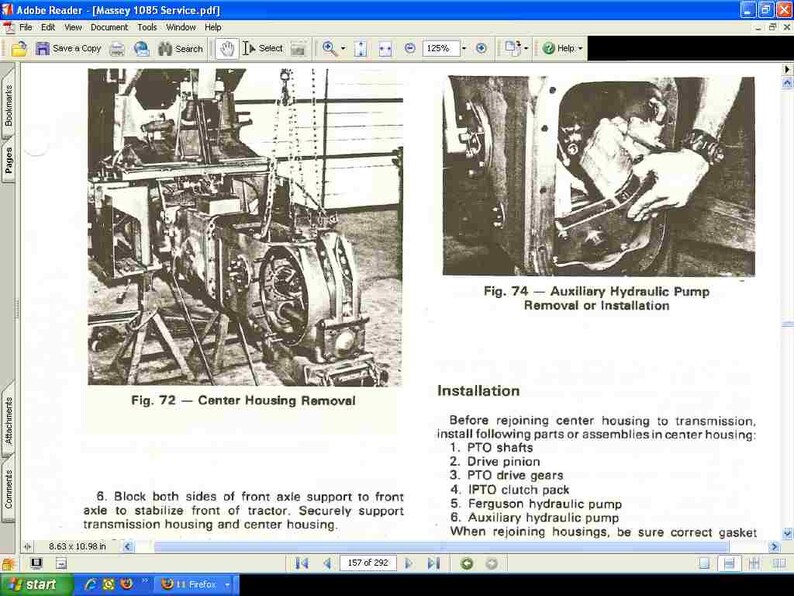Click Save a Copy button
This screenshot has height=596, width=794.
(69, 49)
